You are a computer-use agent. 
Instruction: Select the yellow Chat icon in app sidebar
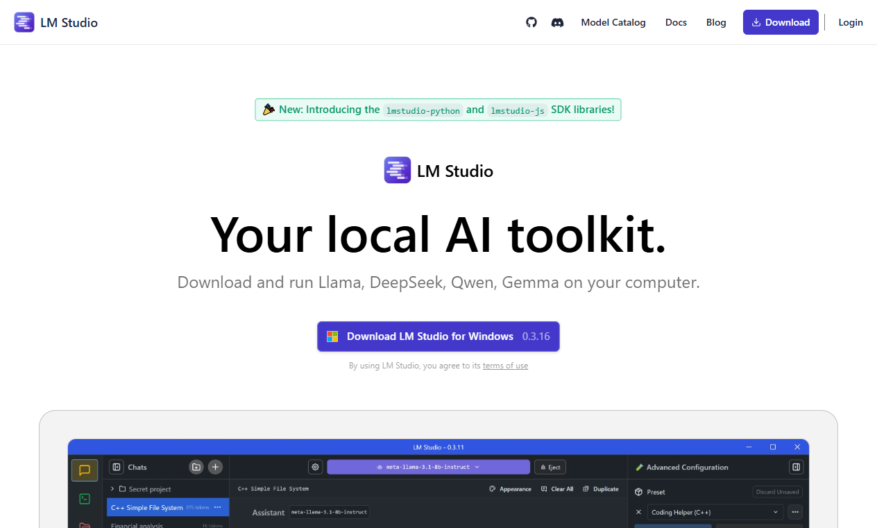[x=84, y=470]
